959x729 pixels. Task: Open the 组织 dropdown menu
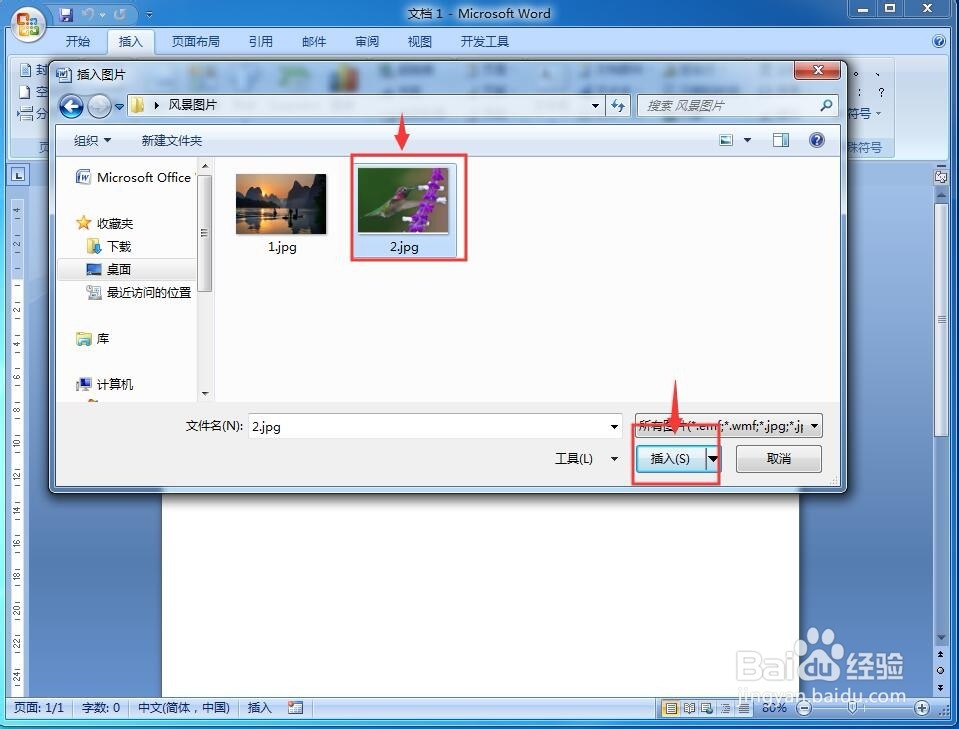(92, 141)
